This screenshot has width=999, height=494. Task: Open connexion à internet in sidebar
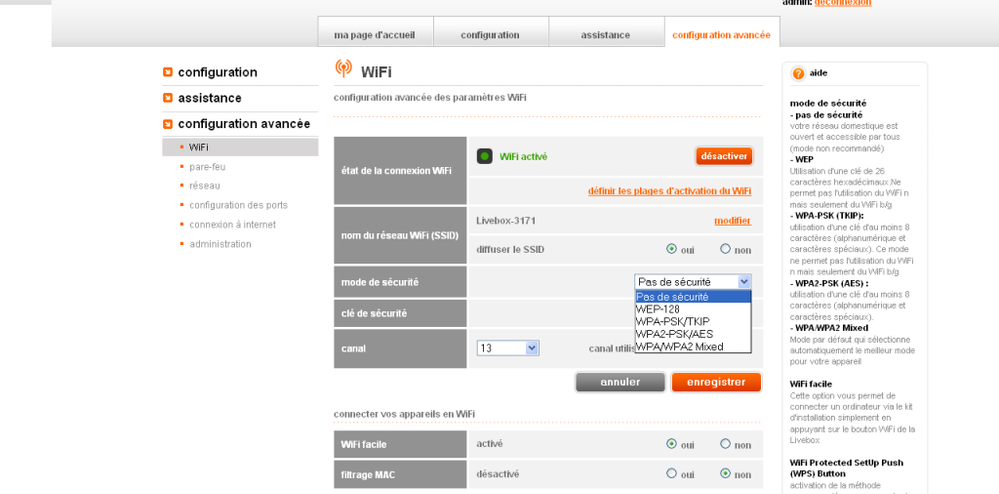tap(233, 224)
